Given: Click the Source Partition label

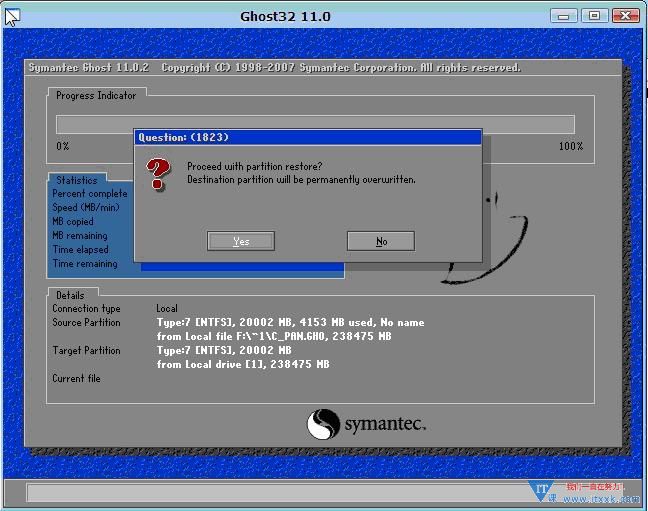Looking at the screenshot, I should point(86,322).
